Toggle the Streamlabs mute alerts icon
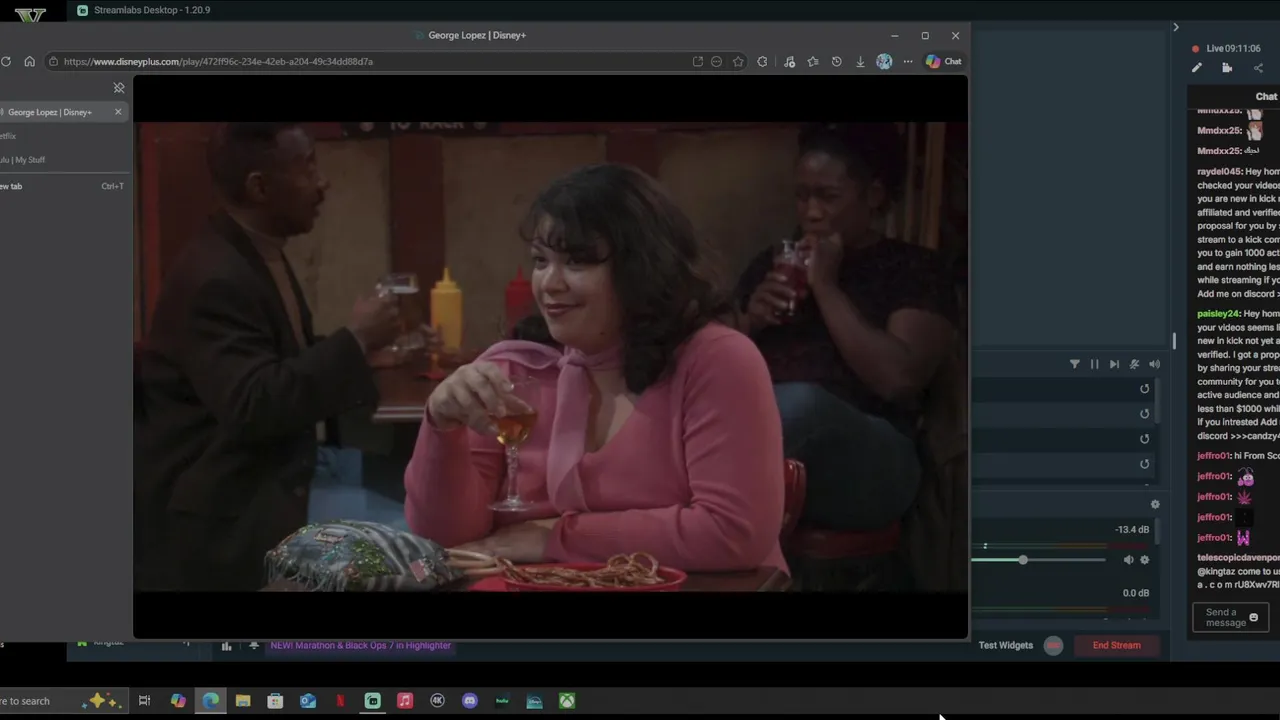The width and height of the screenshot is (1280, 720). pos(1134,364)
